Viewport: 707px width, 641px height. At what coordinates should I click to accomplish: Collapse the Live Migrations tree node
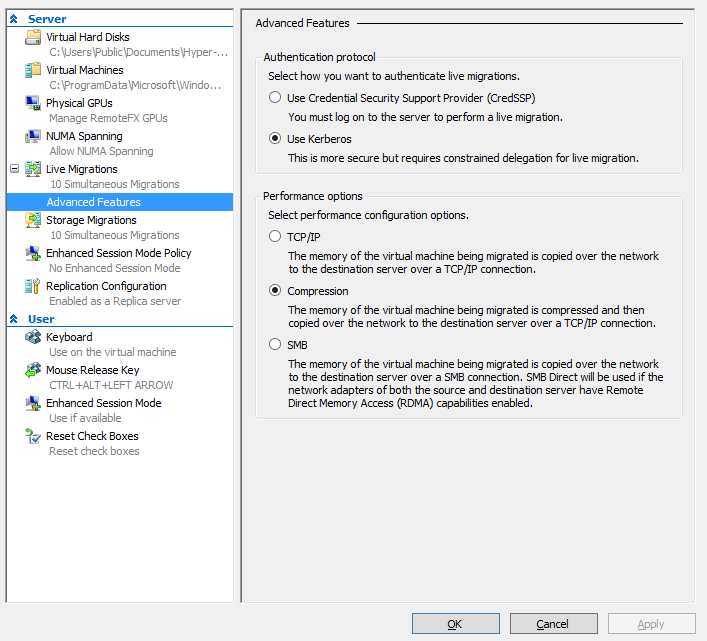click(14, 170)
